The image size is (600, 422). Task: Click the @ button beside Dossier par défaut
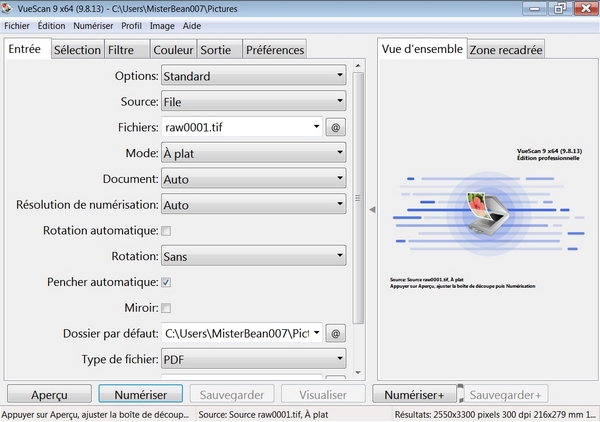point(336,333)
